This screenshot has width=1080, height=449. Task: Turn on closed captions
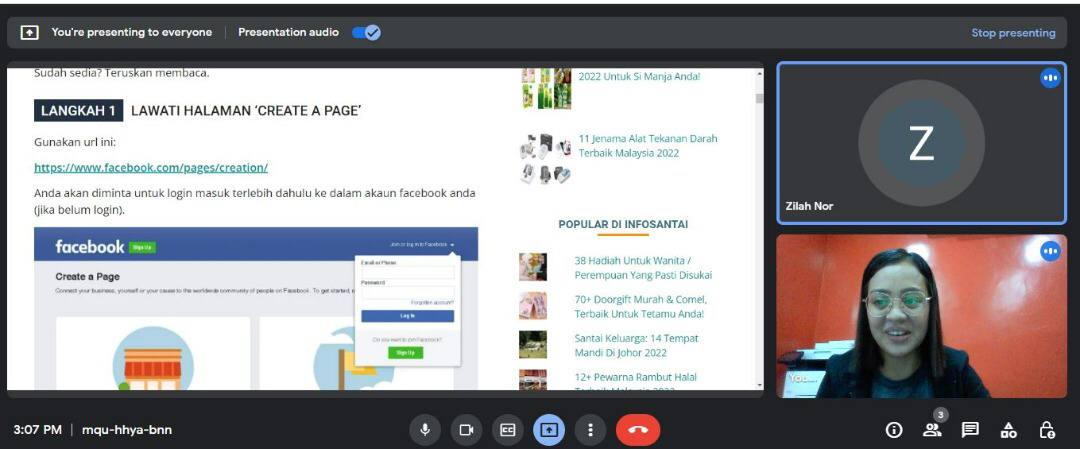[x=508, y=430]
